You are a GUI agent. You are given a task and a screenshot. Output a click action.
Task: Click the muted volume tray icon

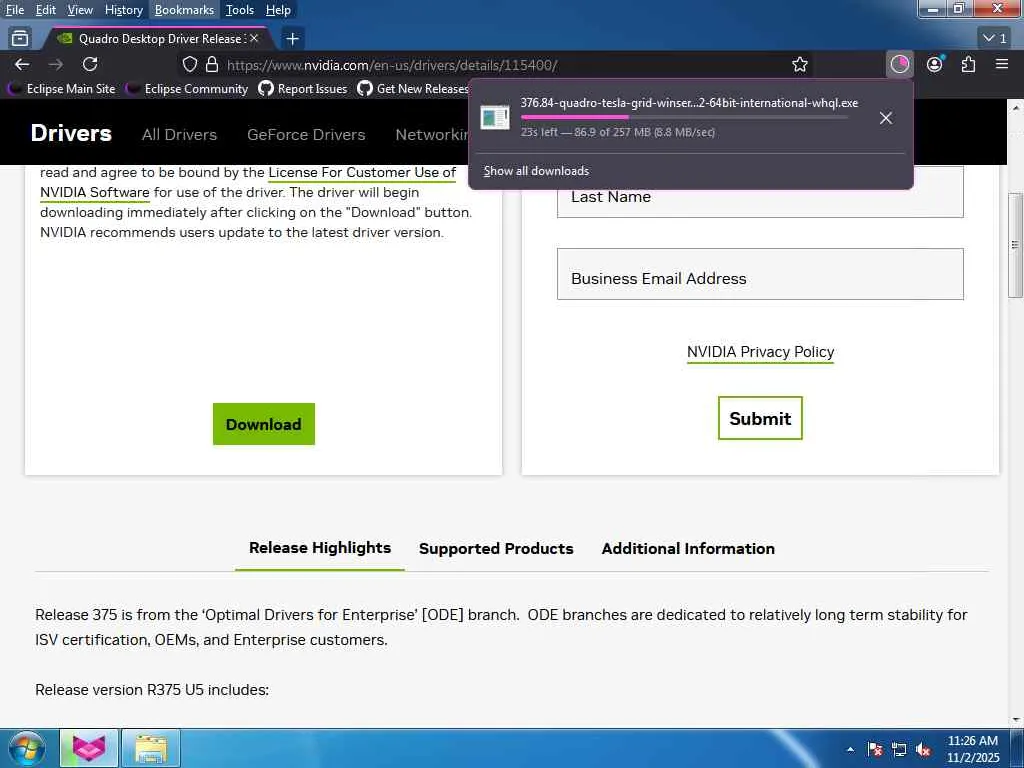[923, 749]
